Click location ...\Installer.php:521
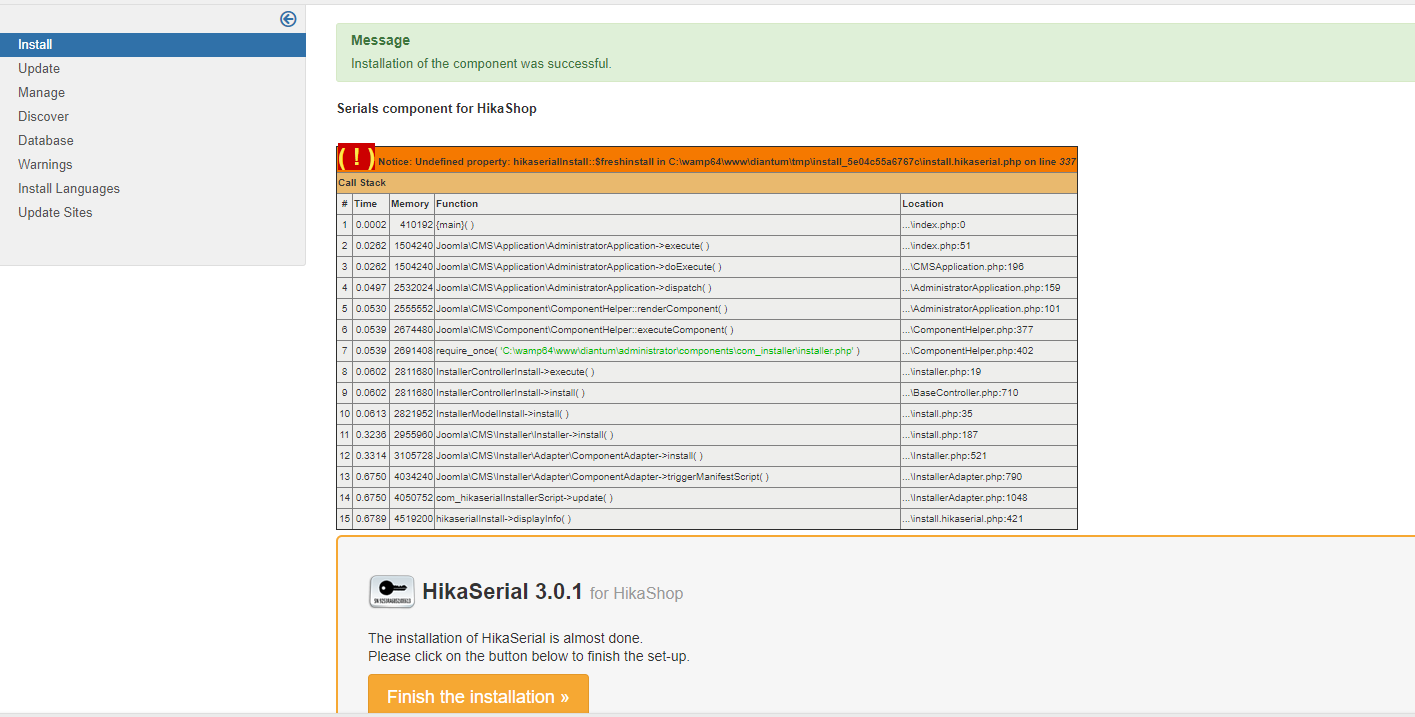This screenshot has width=1415, height=717. pyautogui.click(x=989, y=456)
